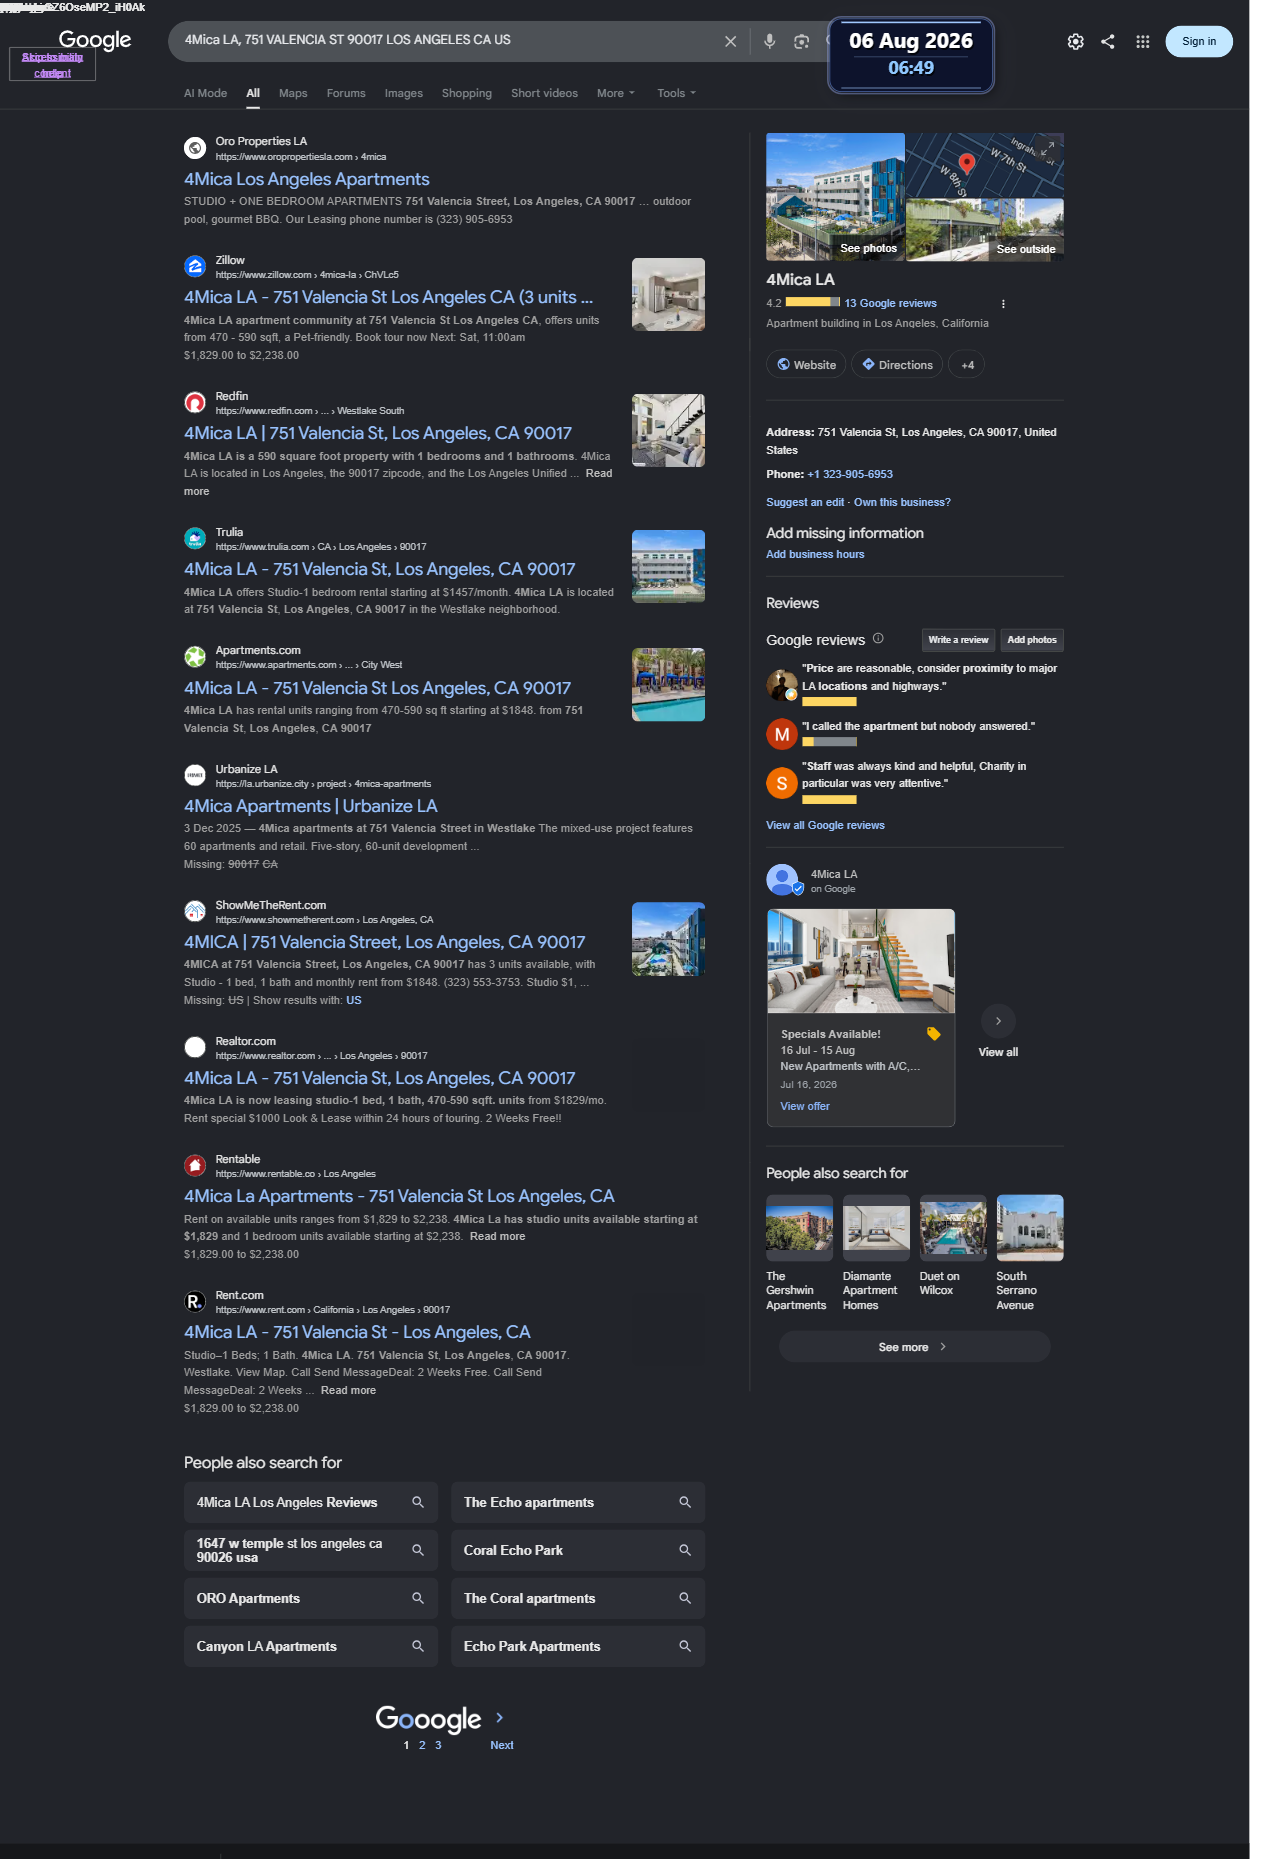Open quick settings gear icon

point(1075,41)
